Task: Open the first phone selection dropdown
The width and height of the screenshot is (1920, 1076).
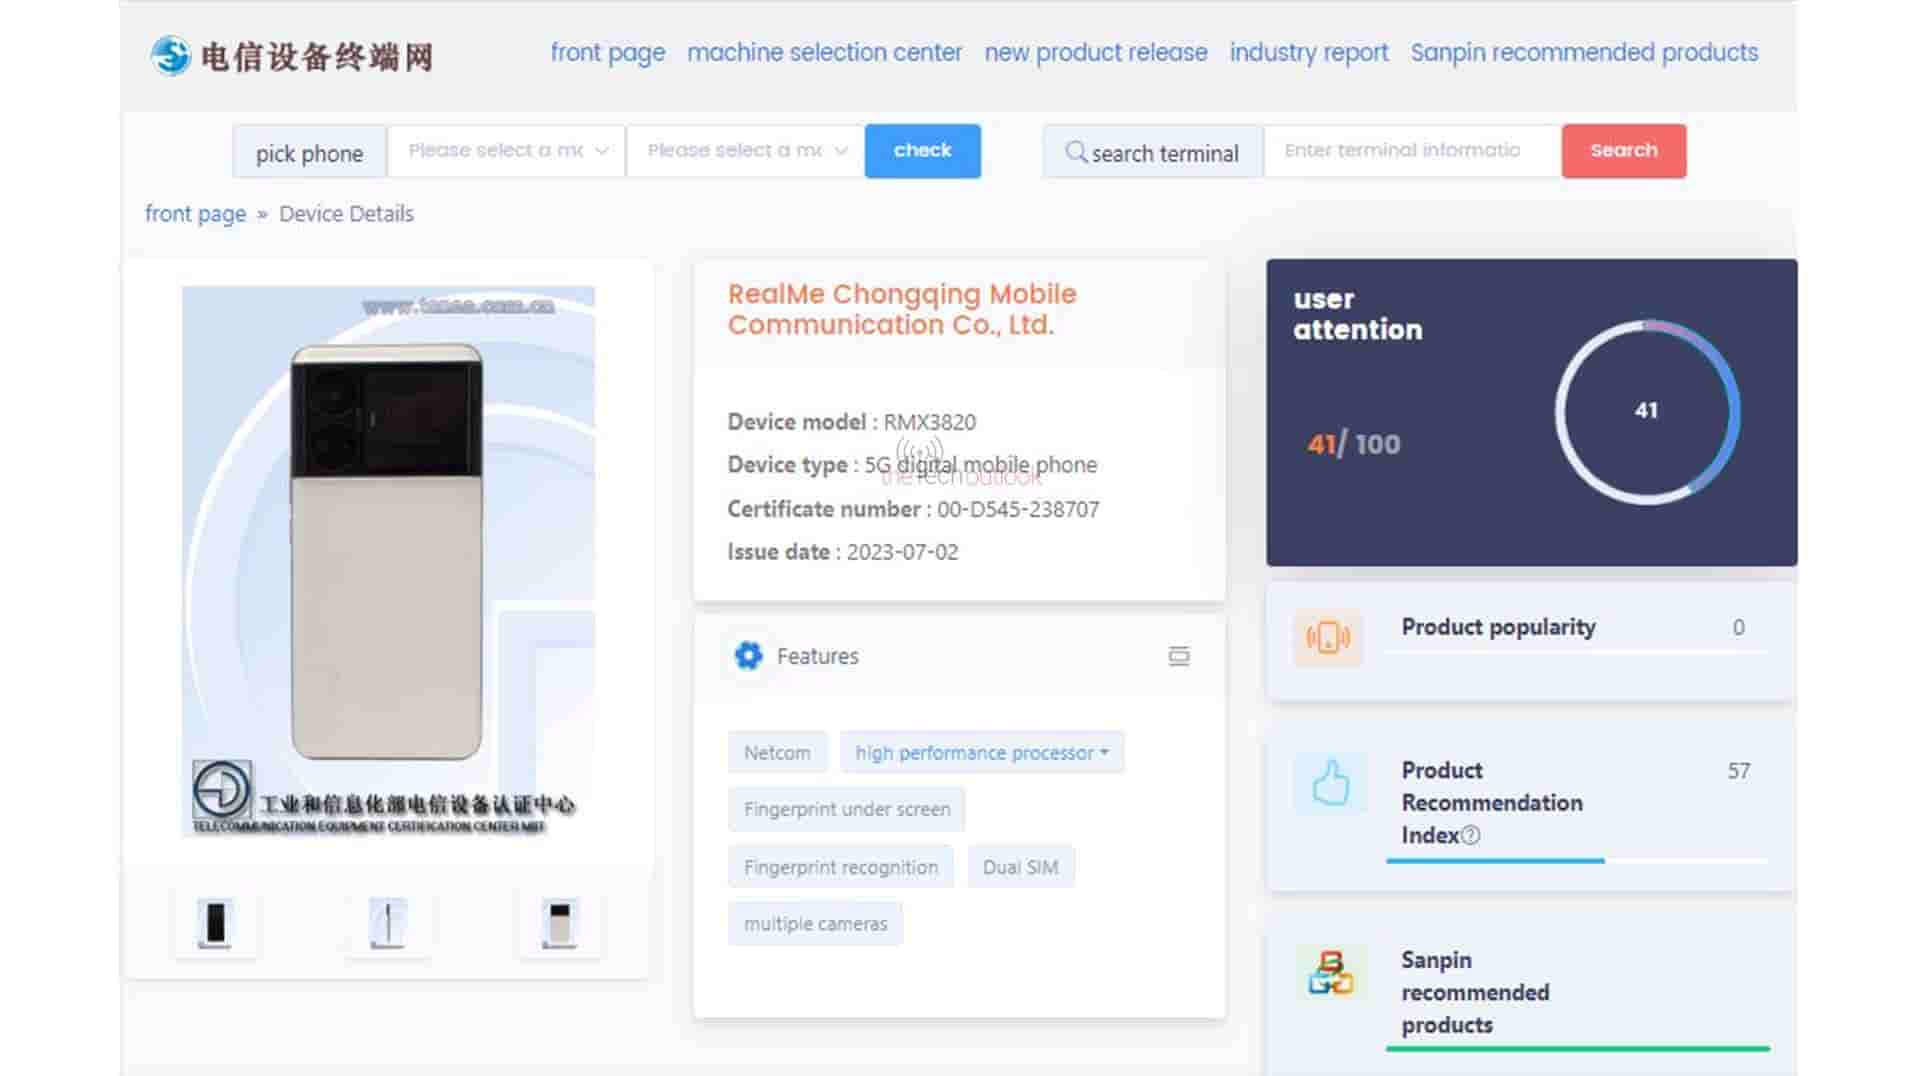Action: pyautogui.click(x=506, y=151)
